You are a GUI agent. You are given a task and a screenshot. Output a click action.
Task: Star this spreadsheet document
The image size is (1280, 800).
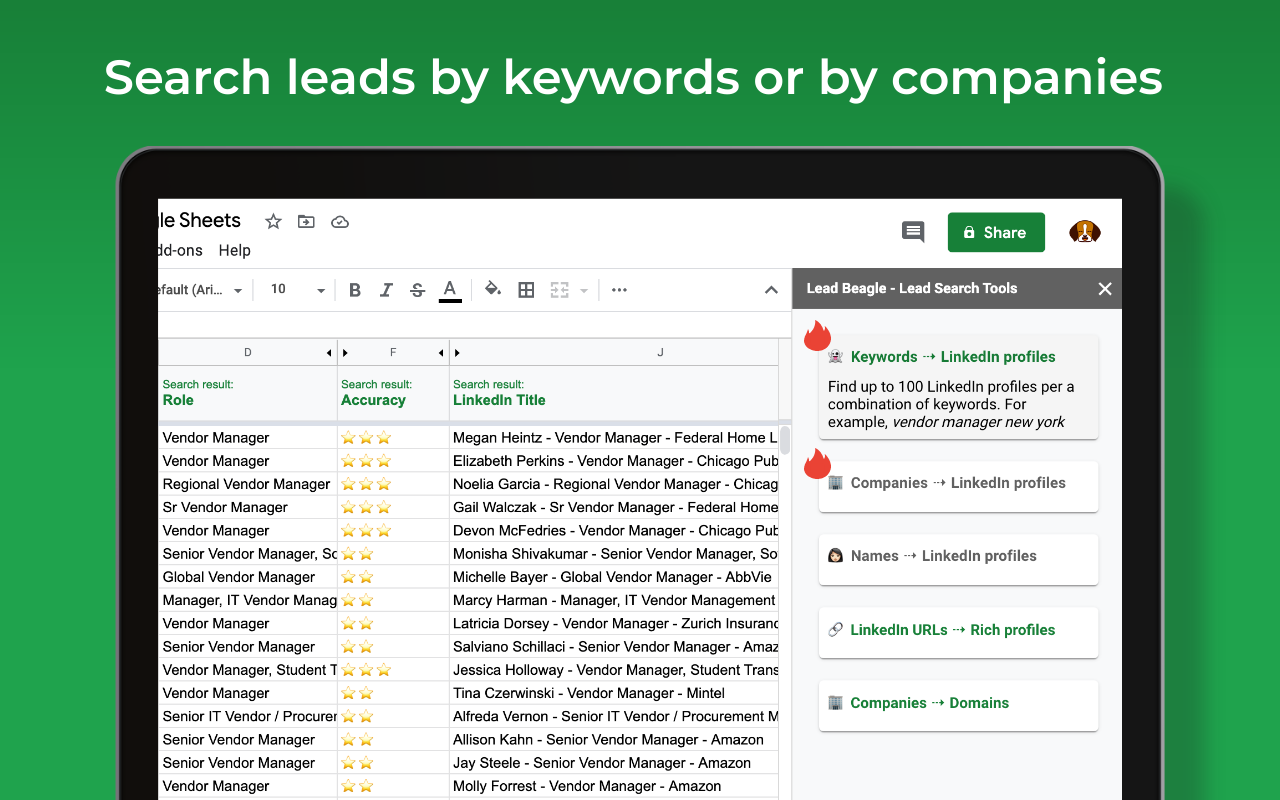point(273,222)
